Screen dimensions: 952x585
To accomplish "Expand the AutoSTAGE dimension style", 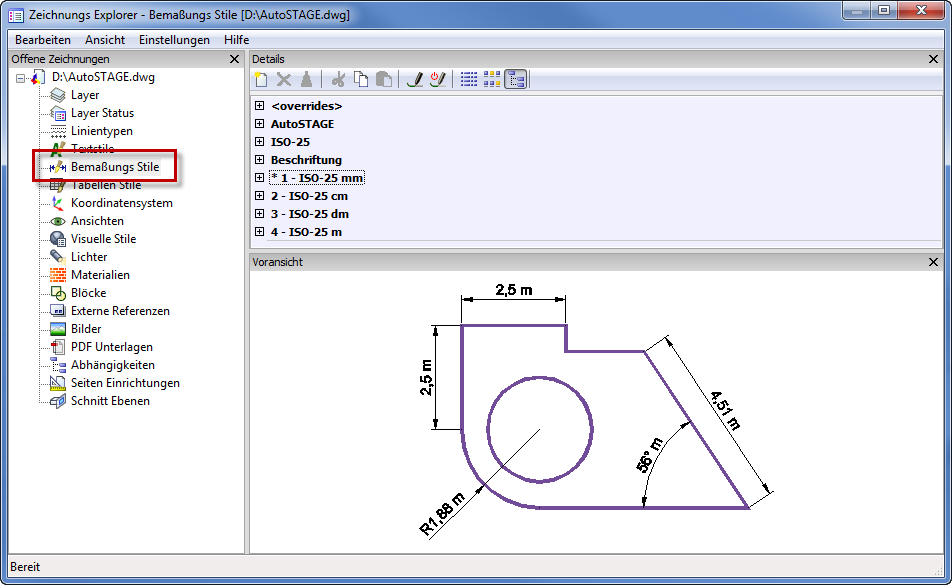I will tap(260, 124).
